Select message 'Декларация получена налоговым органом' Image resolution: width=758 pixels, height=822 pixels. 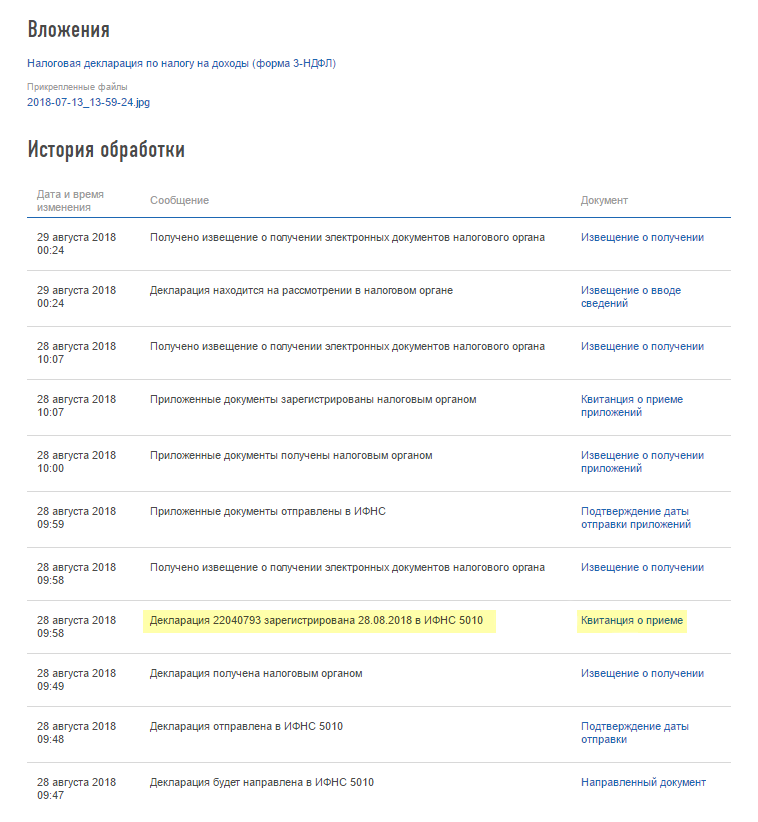tap(256, 674)
